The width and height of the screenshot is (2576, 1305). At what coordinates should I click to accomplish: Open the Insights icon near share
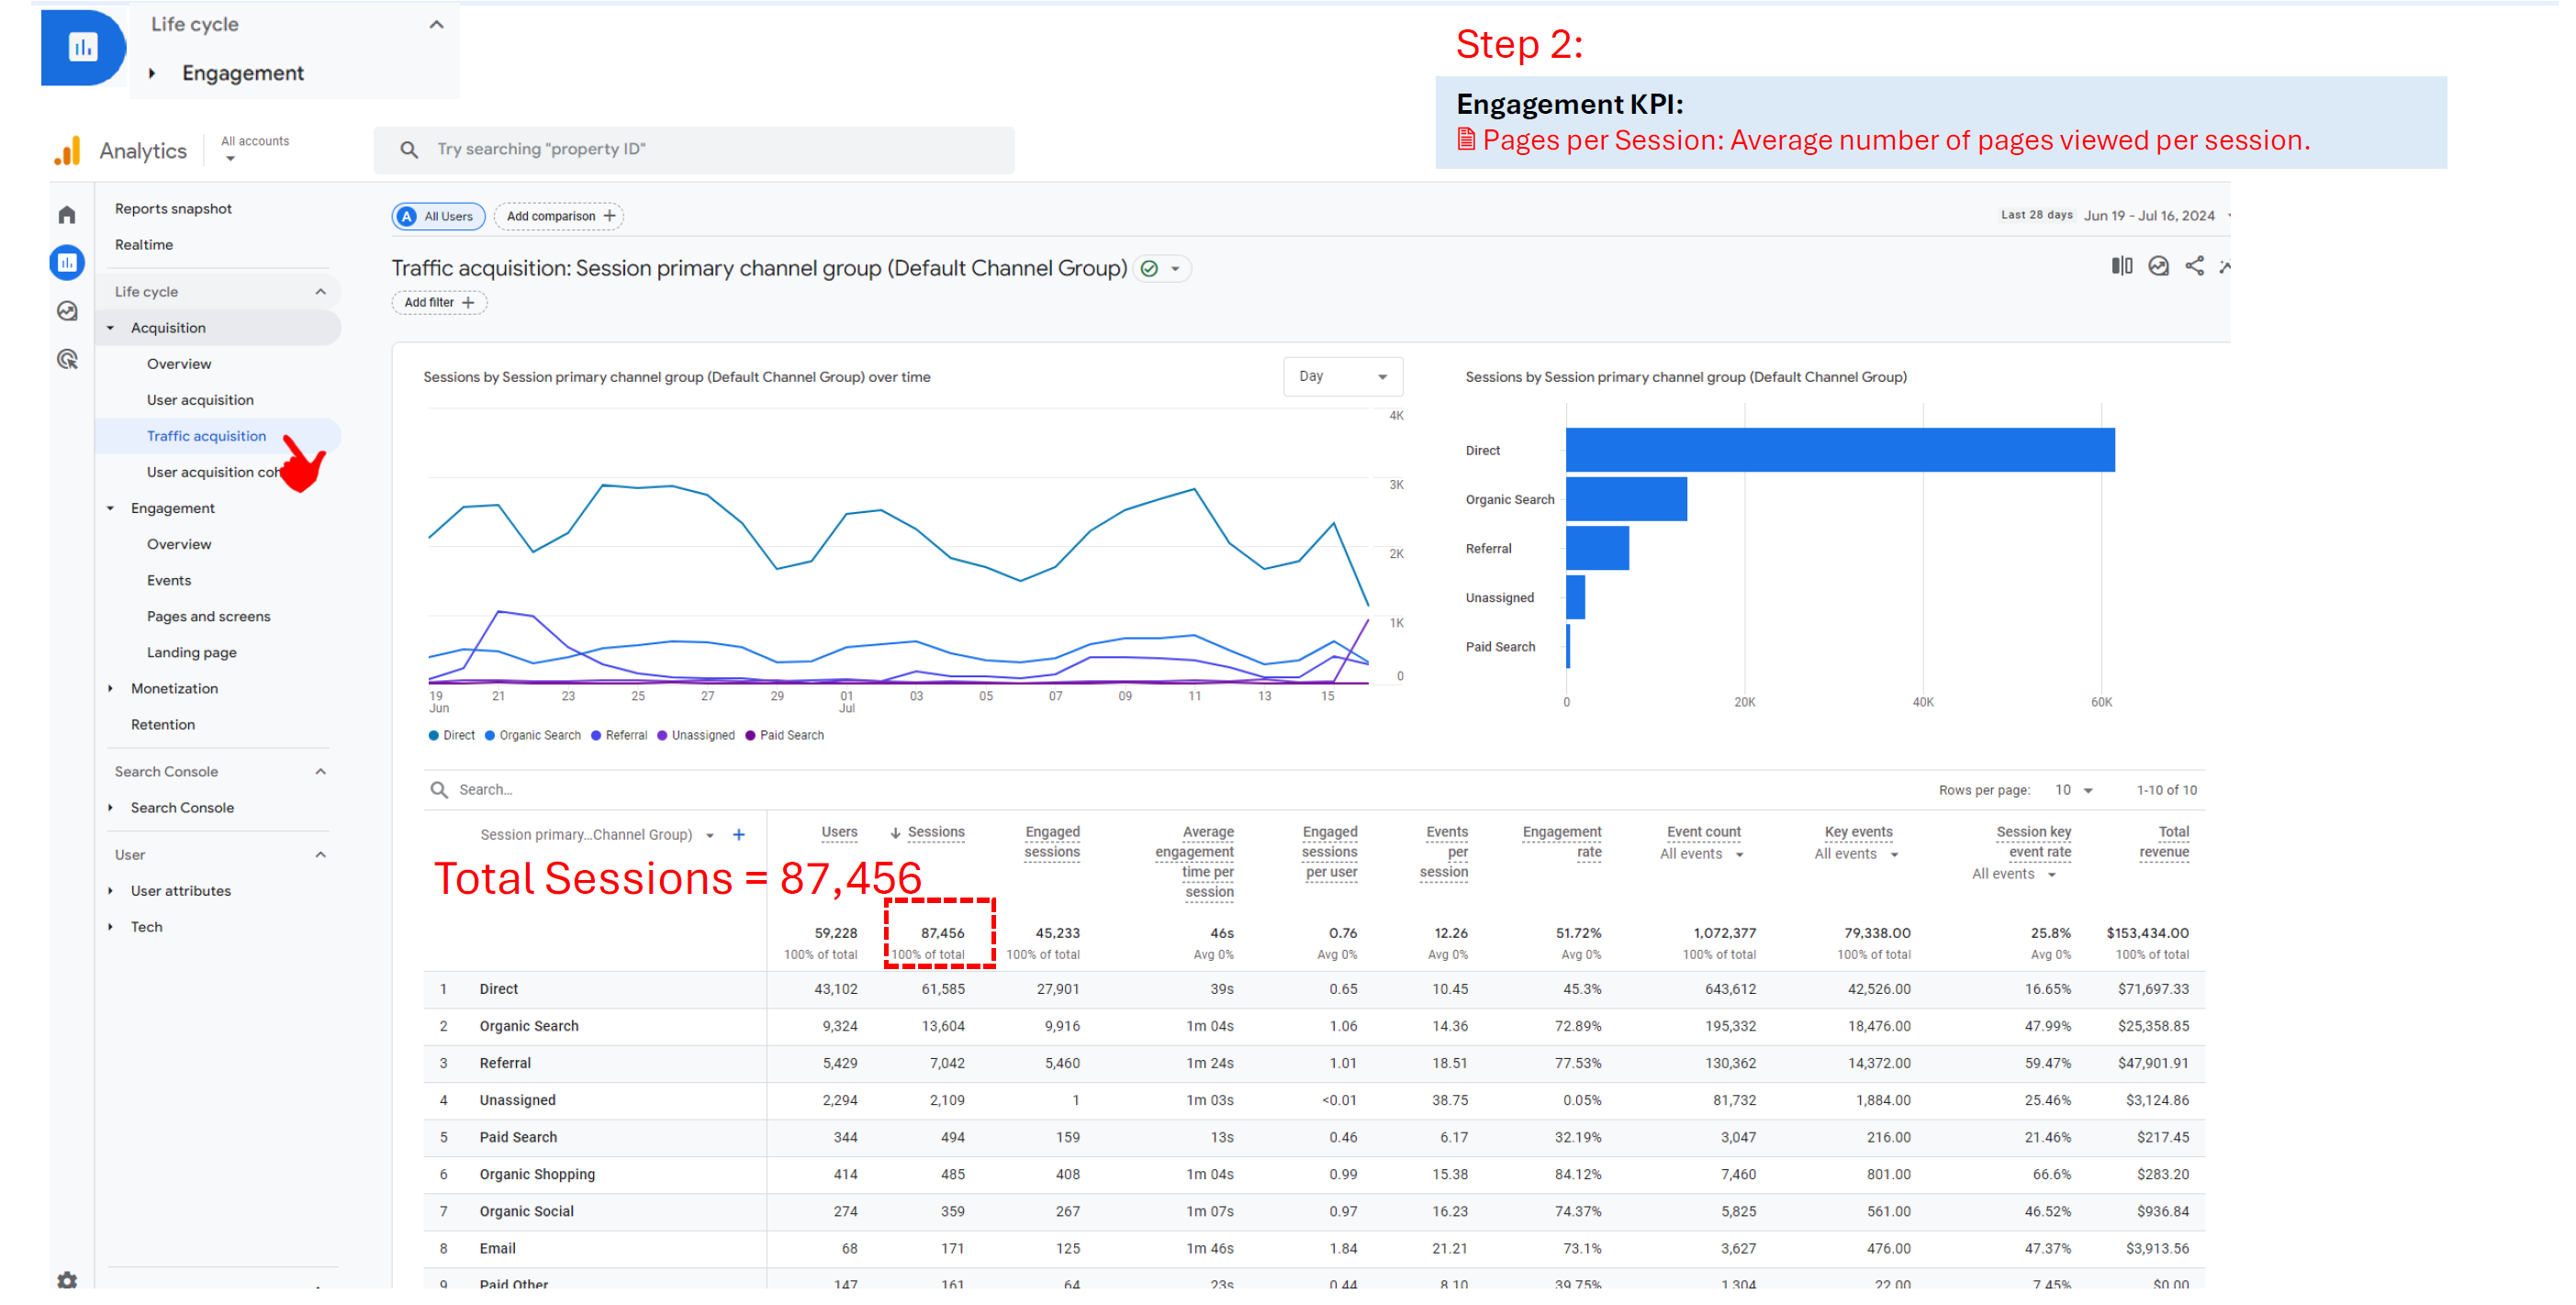tap(2158, 266)
